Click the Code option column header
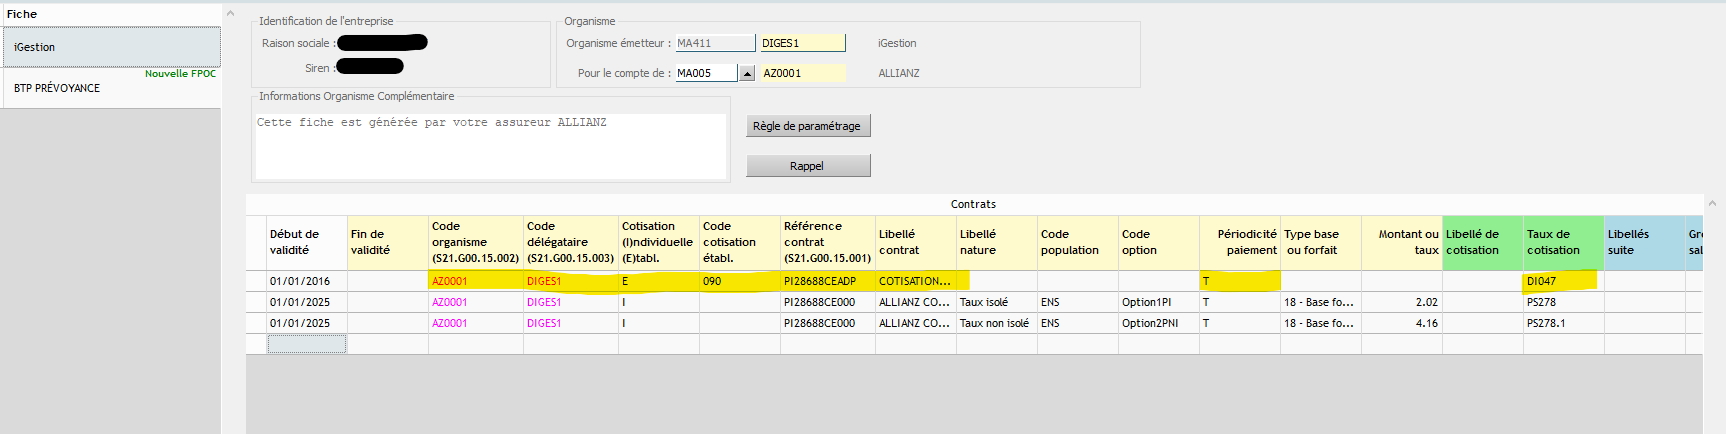The height and width of the screenshot is (434, 1726). (x=1159, y=242)
